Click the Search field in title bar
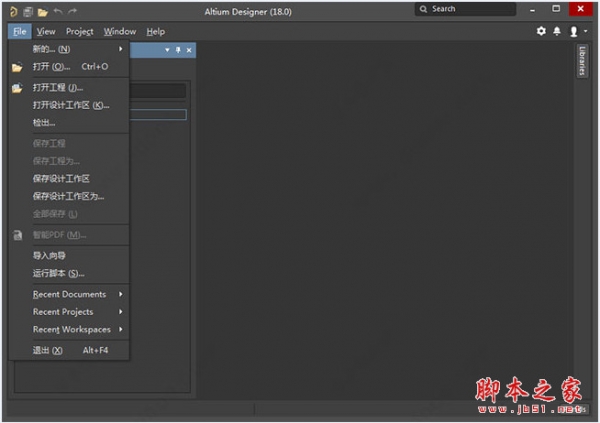Image resolution: width=600 pixels, height=423 pixels. click(465, 9)
